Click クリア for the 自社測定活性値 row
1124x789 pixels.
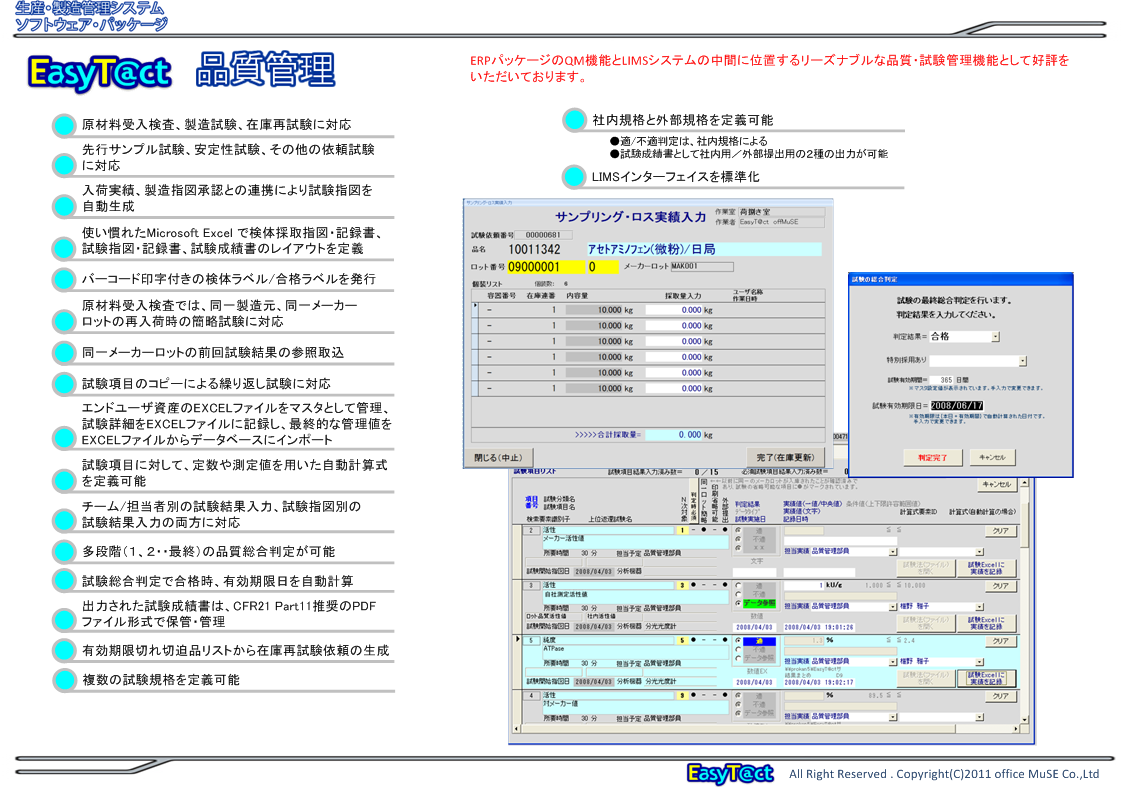[x=1001, y=586]
